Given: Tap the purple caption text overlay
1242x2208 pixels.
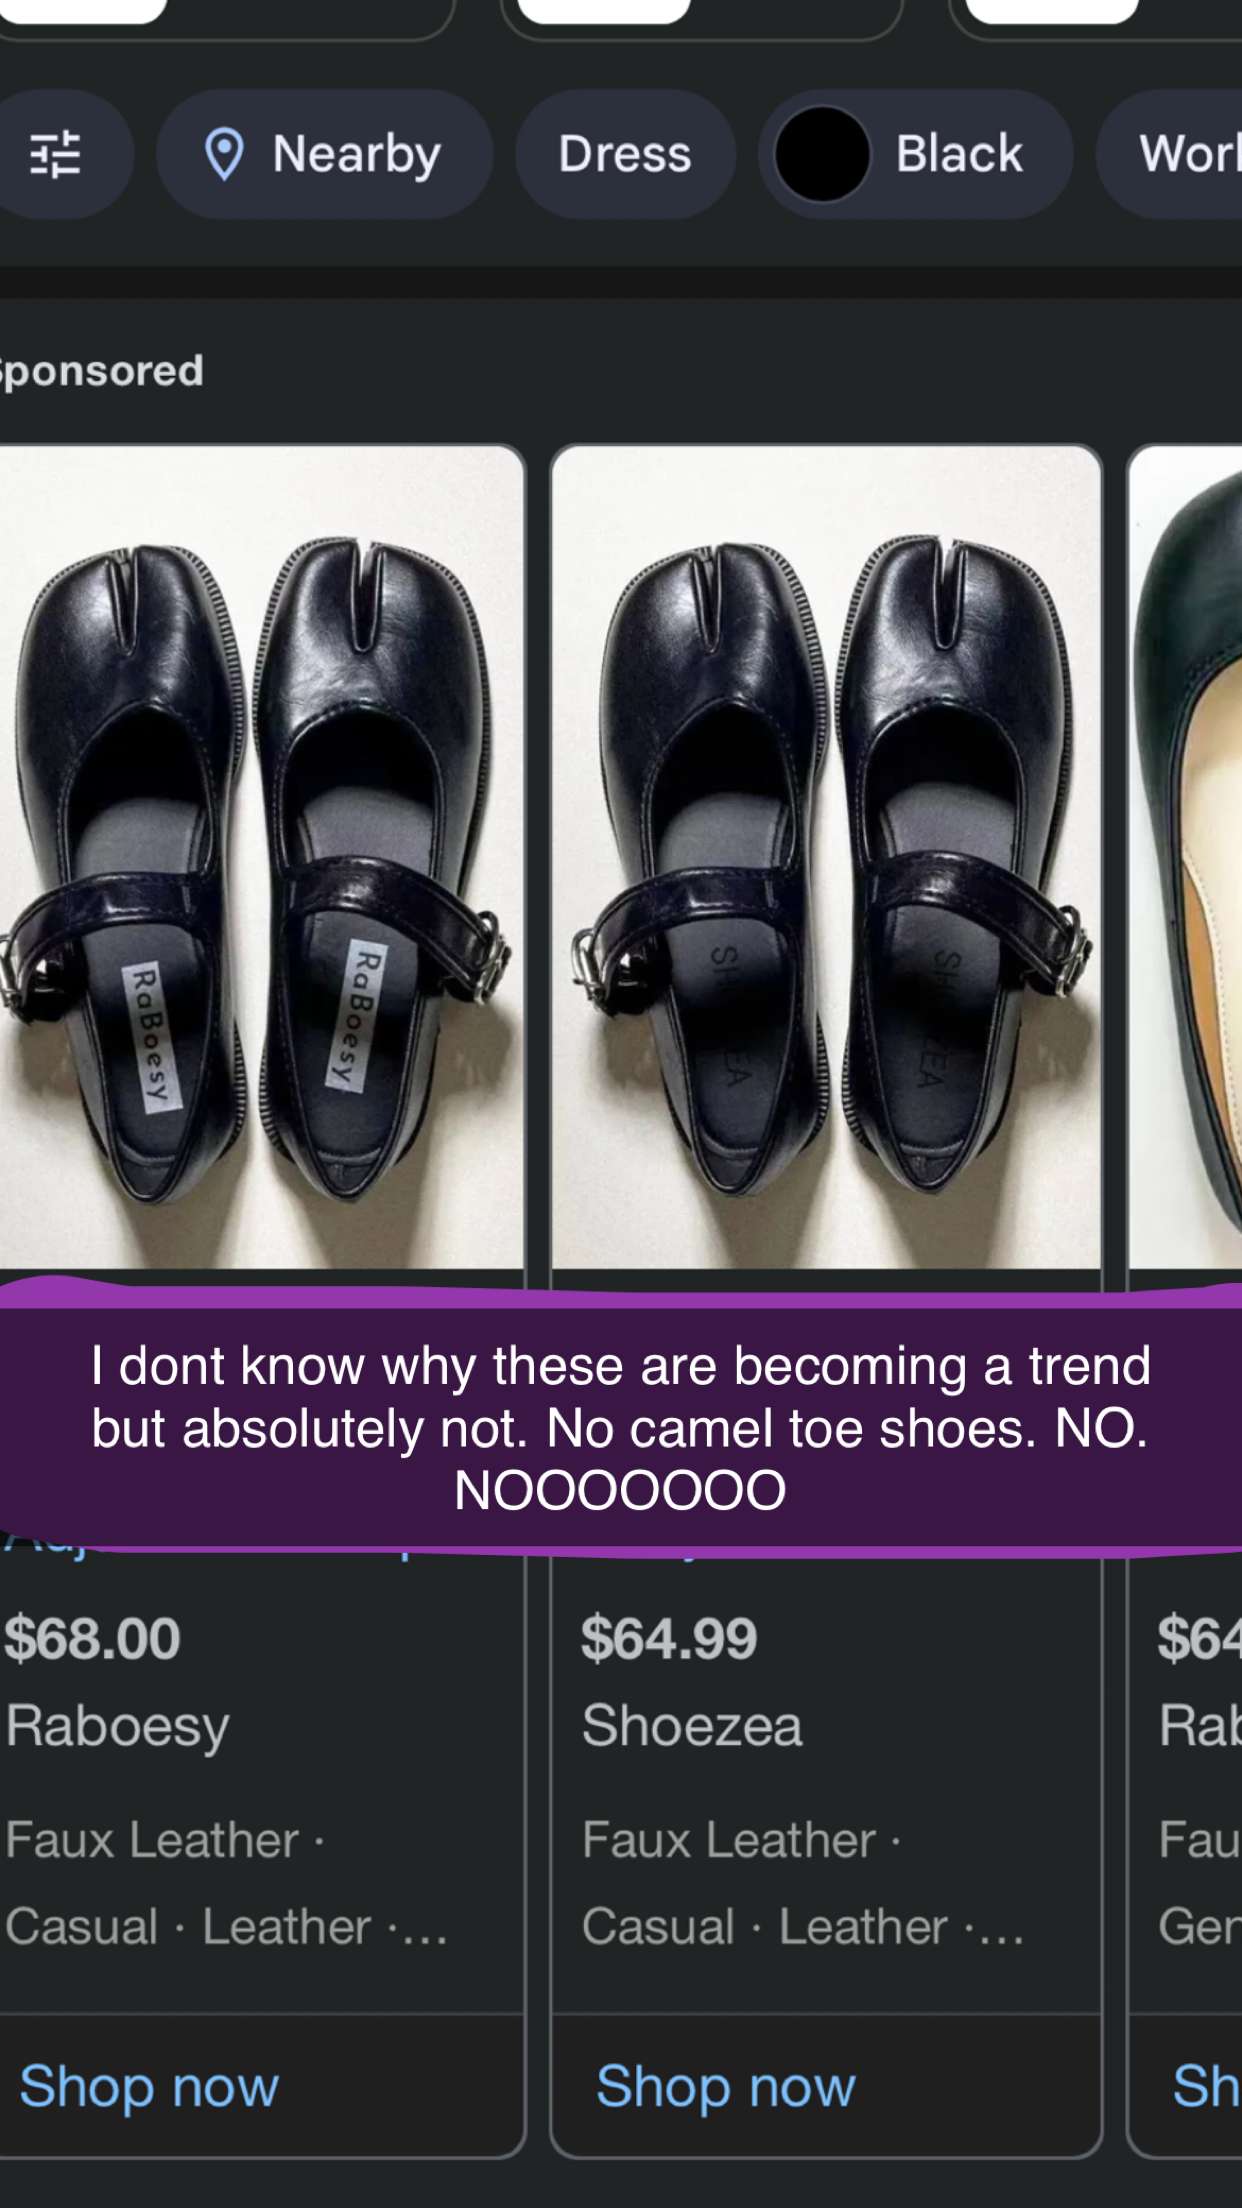Looking at the screenshot, I should (x=621, y=1426).
